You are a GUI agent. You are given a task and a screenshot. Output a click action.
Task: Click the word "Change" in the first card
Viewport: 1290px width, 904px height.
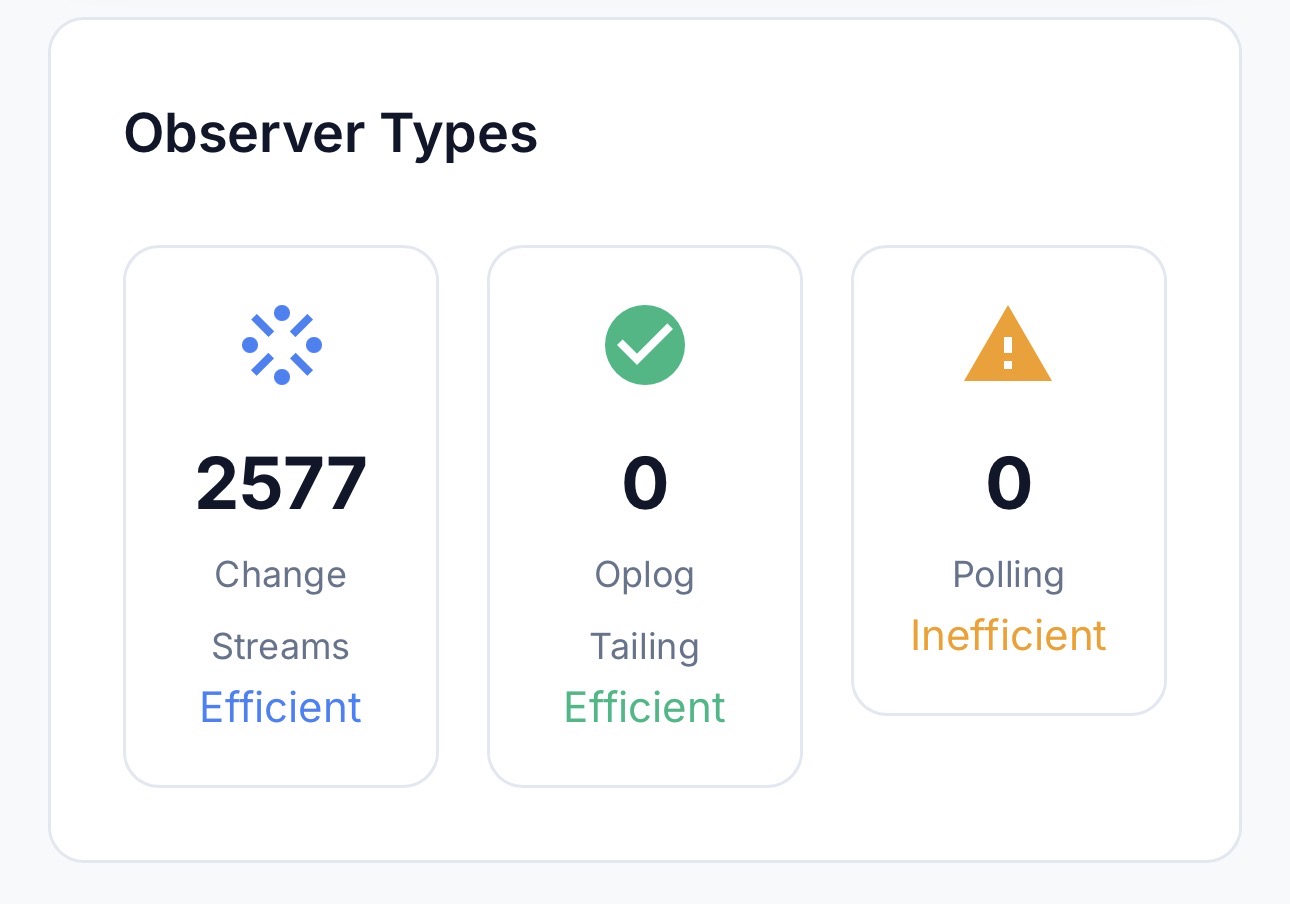click(x=281, y=575)
